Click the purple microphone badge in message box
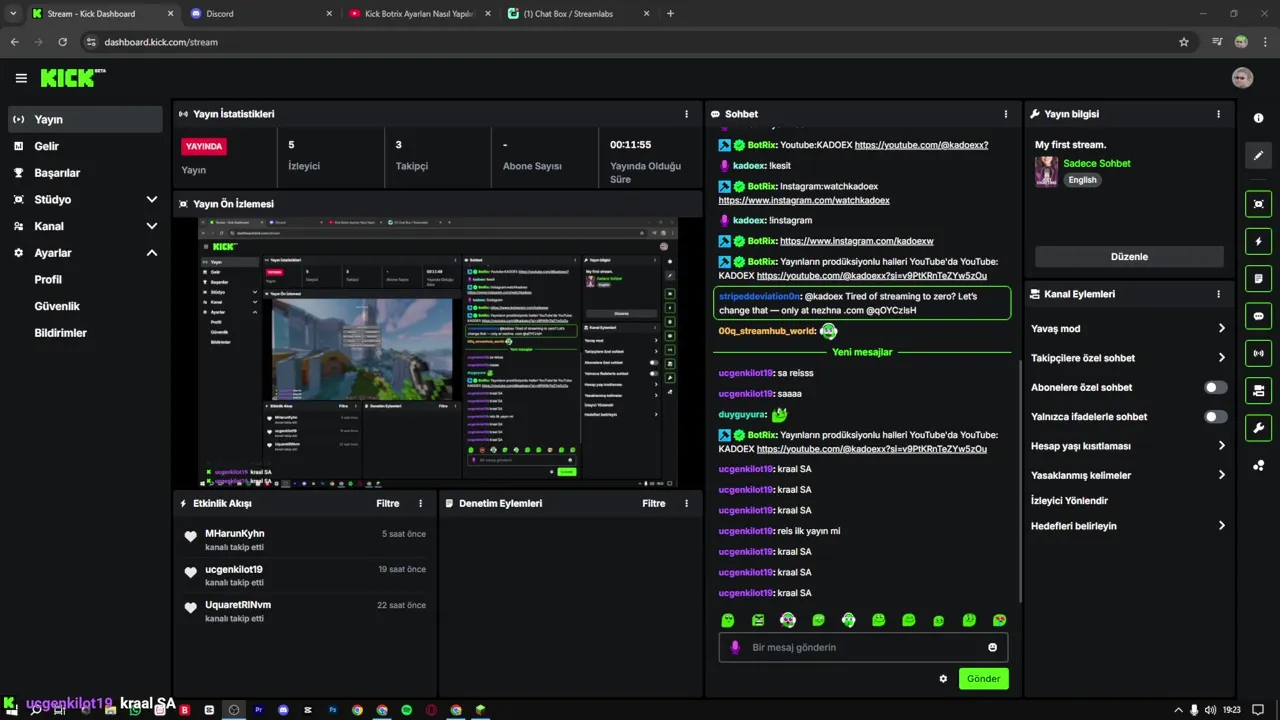Screen dimensions: 1280x720 tap(736, 647)
